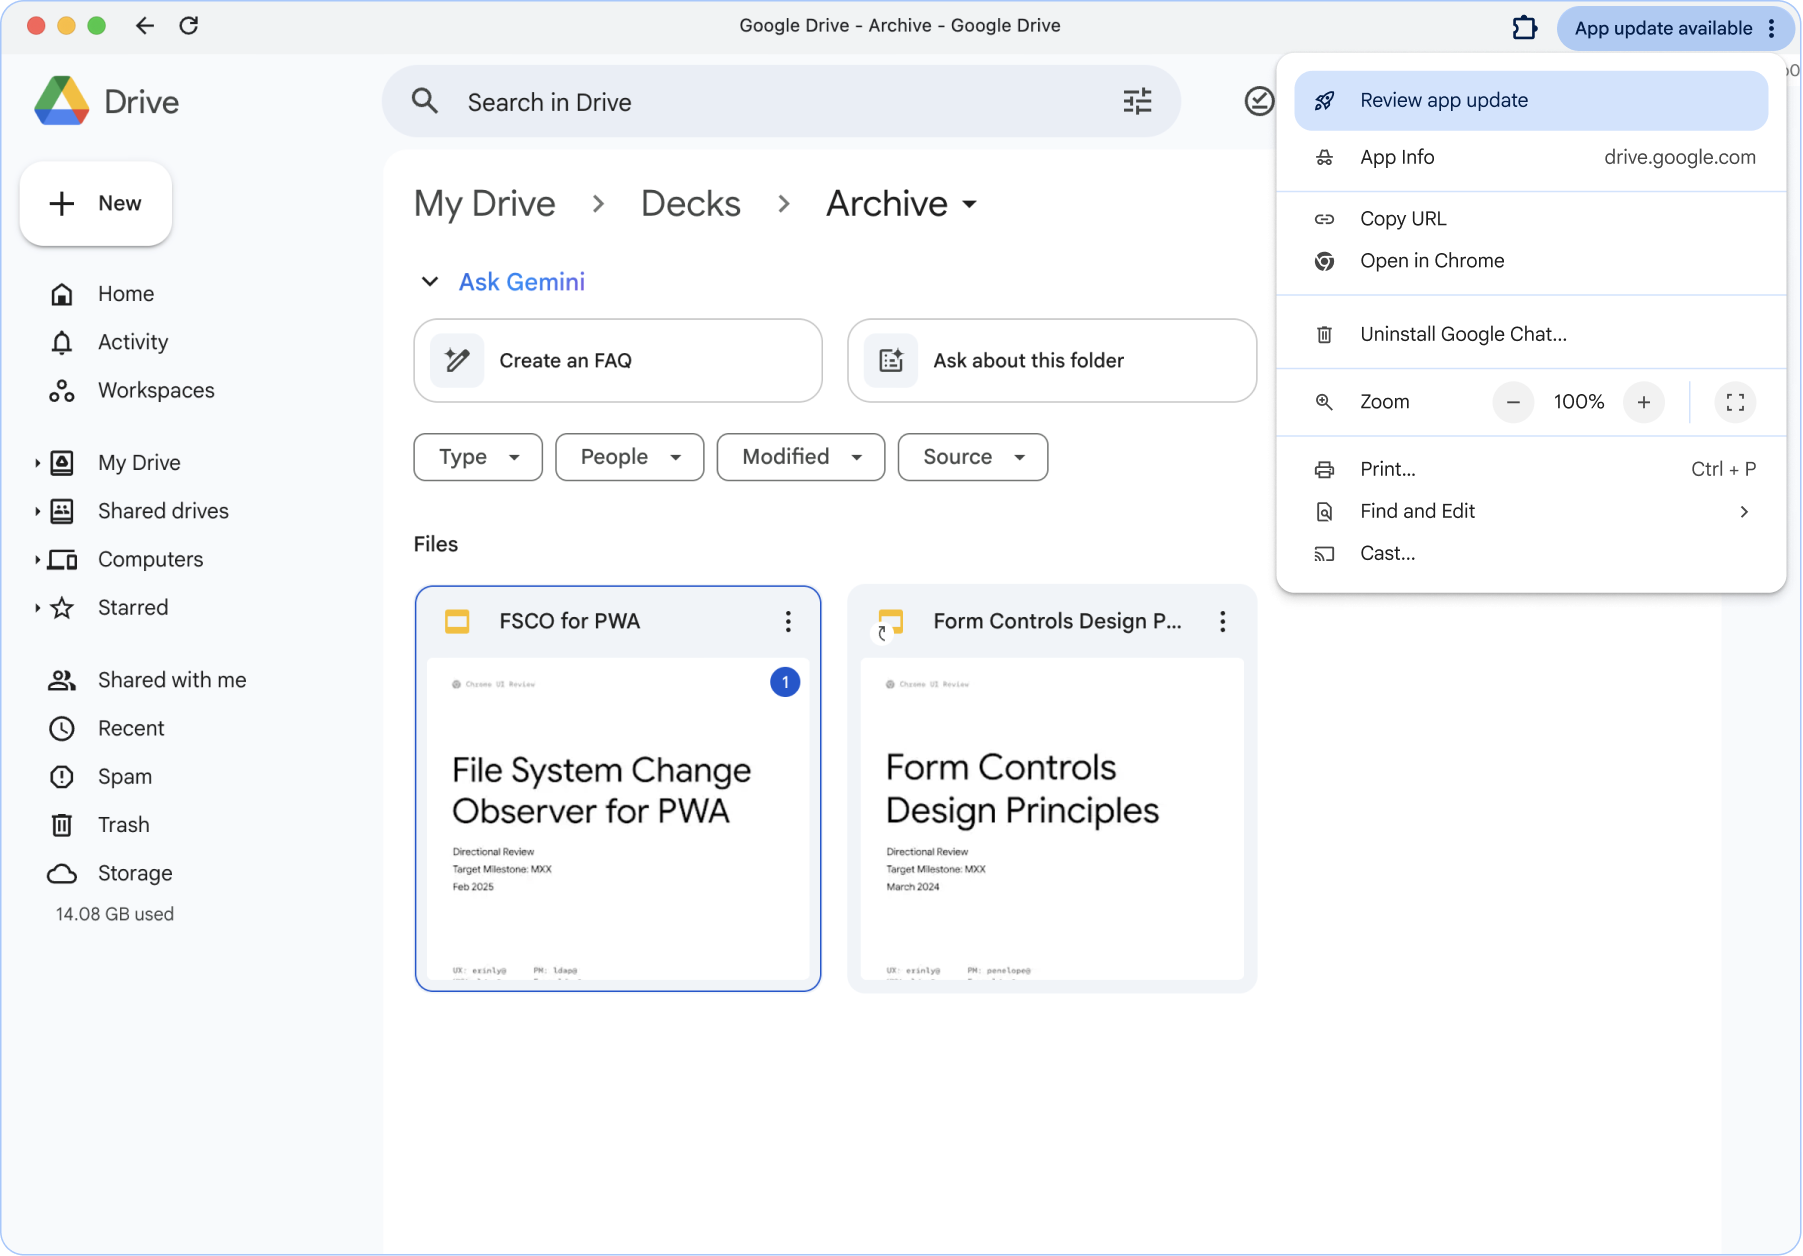Choose Open in Chrome from menu

tap(1431, 261)
